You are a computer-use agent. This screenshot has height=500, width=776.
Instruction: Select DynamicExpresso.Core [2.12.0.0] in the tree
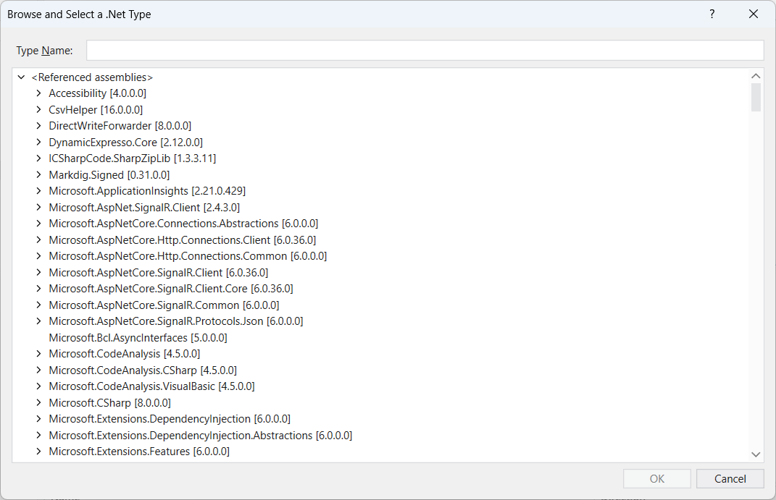[126, 142]
